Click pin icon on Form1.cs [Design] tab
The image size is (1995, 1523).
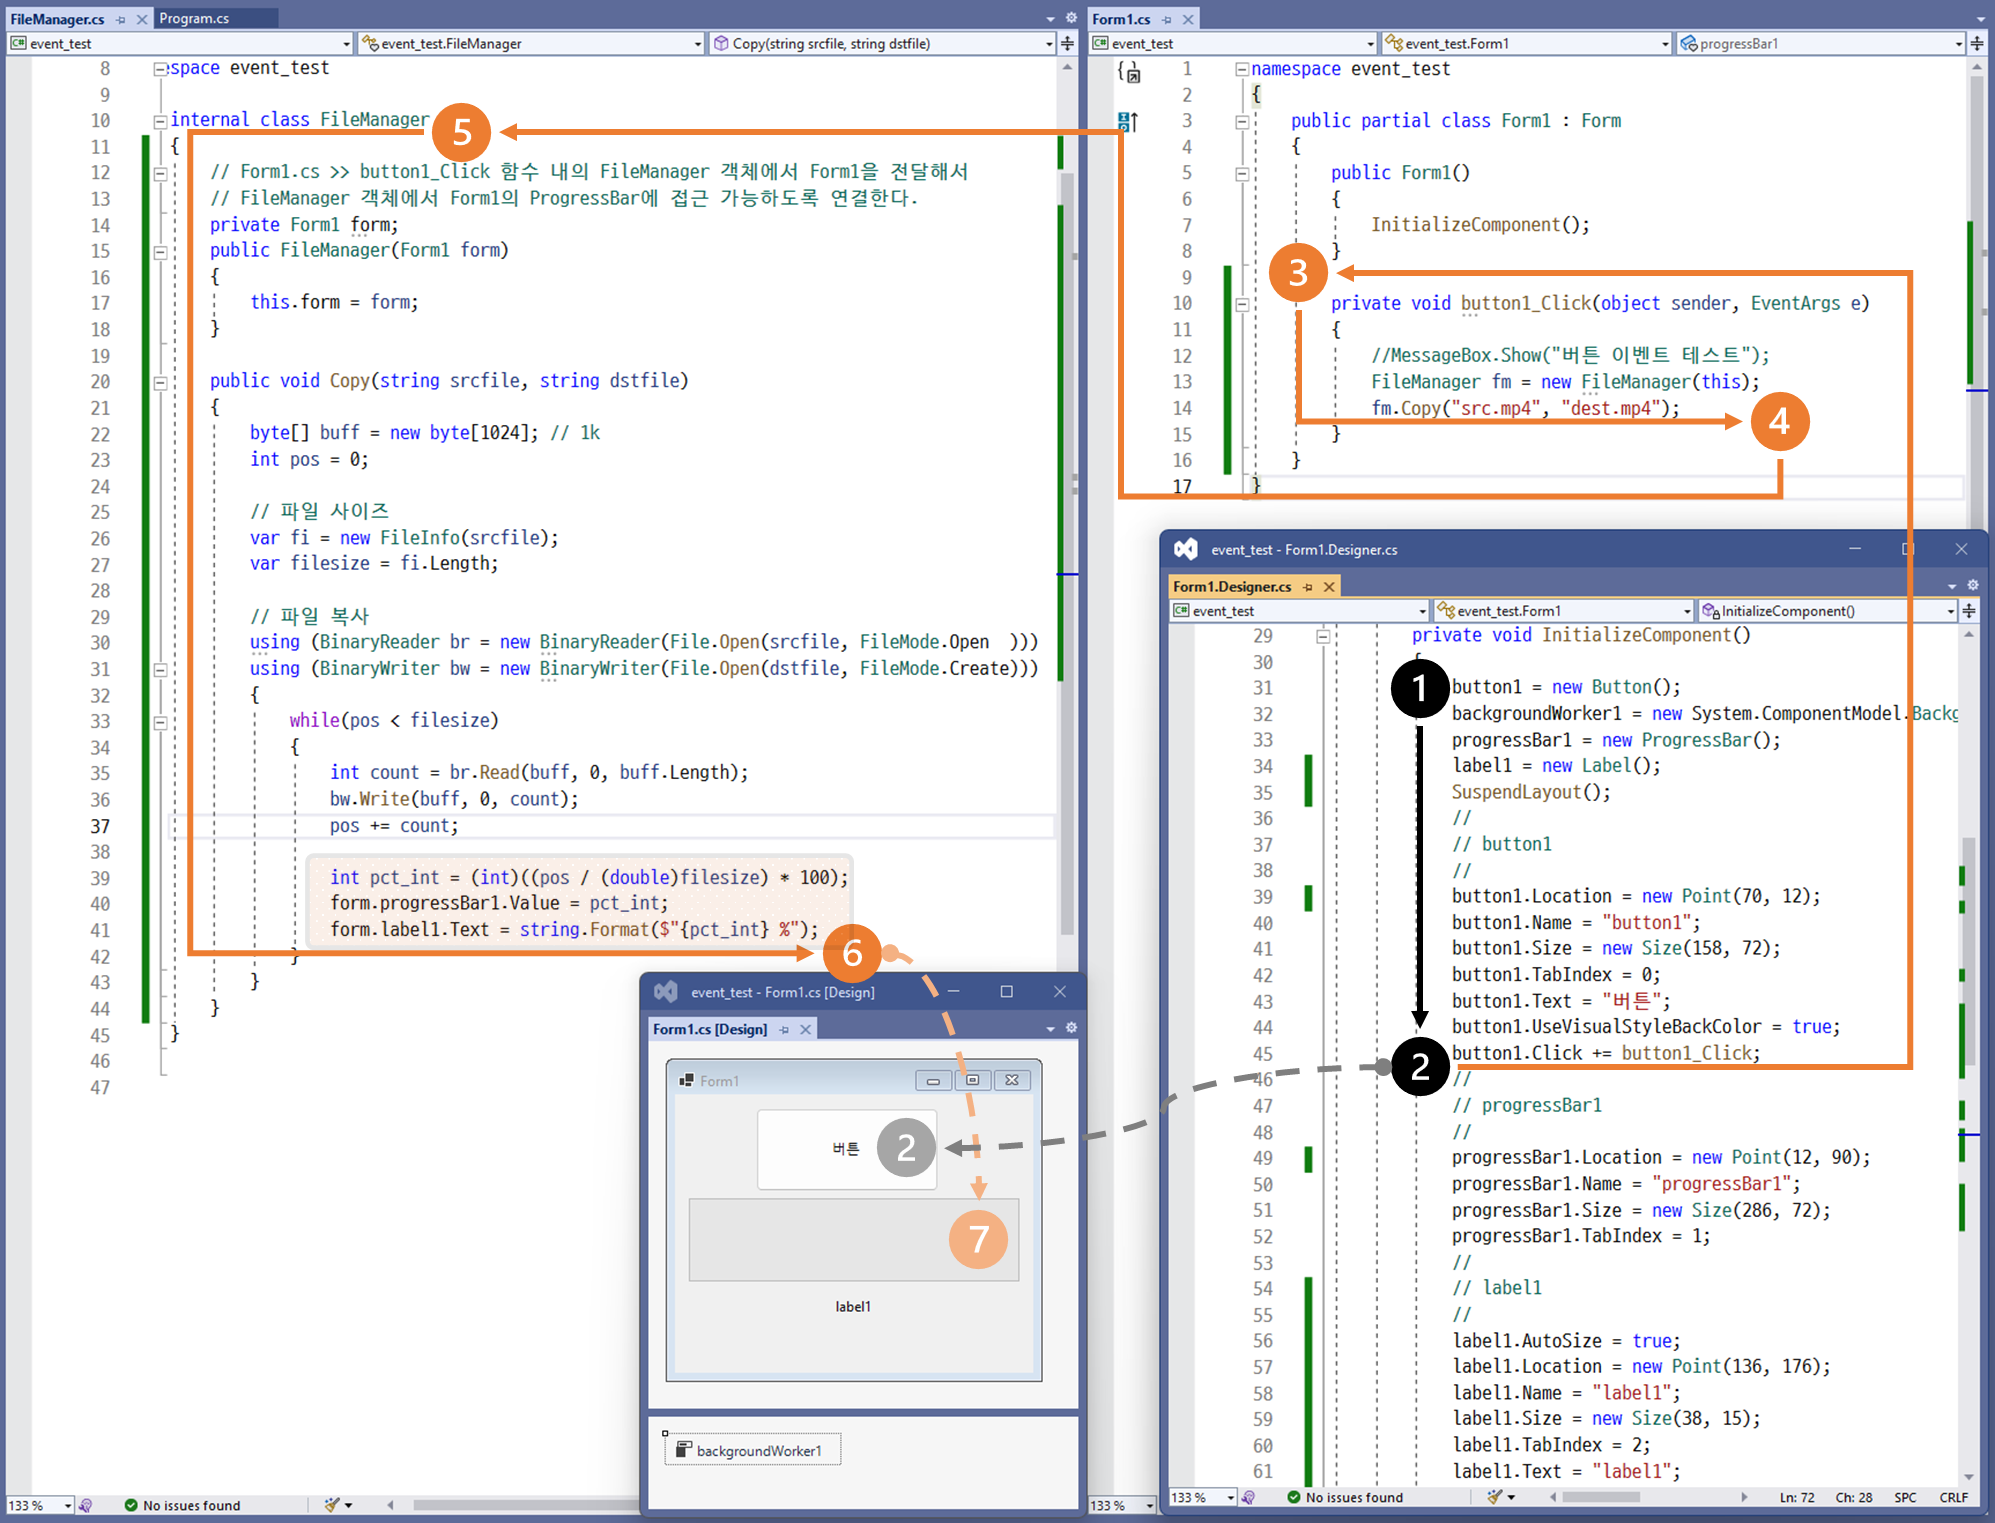coord(784,1029)
